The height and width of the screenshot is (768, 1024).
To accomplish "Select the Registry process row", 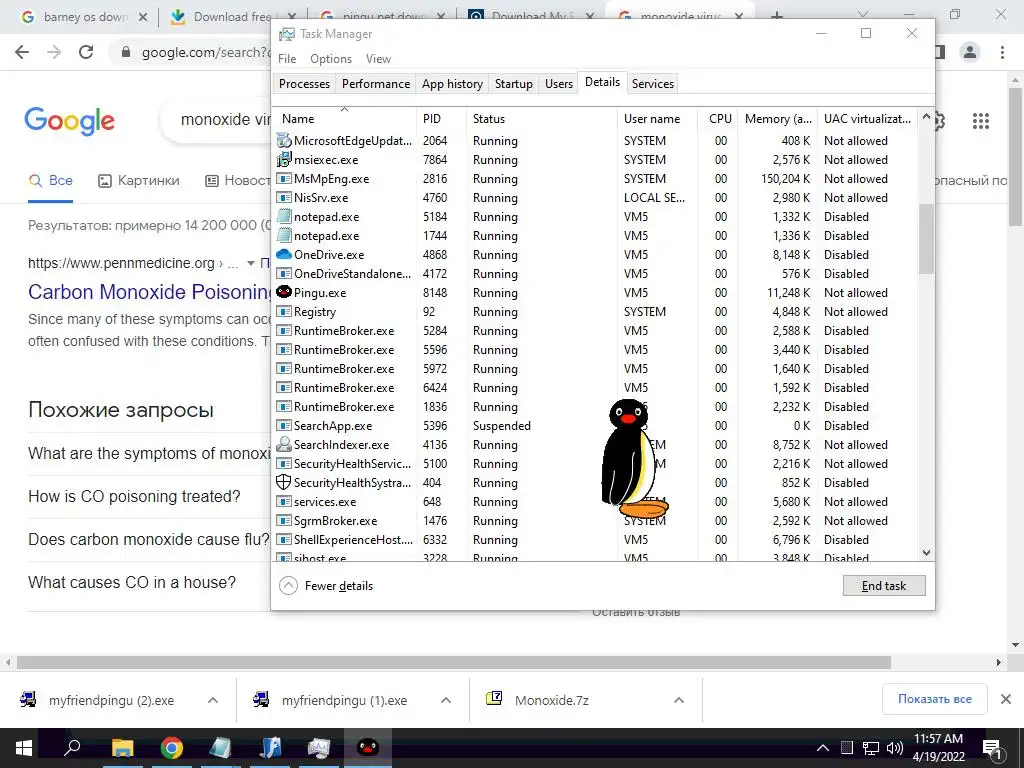I will coord(596,312).
